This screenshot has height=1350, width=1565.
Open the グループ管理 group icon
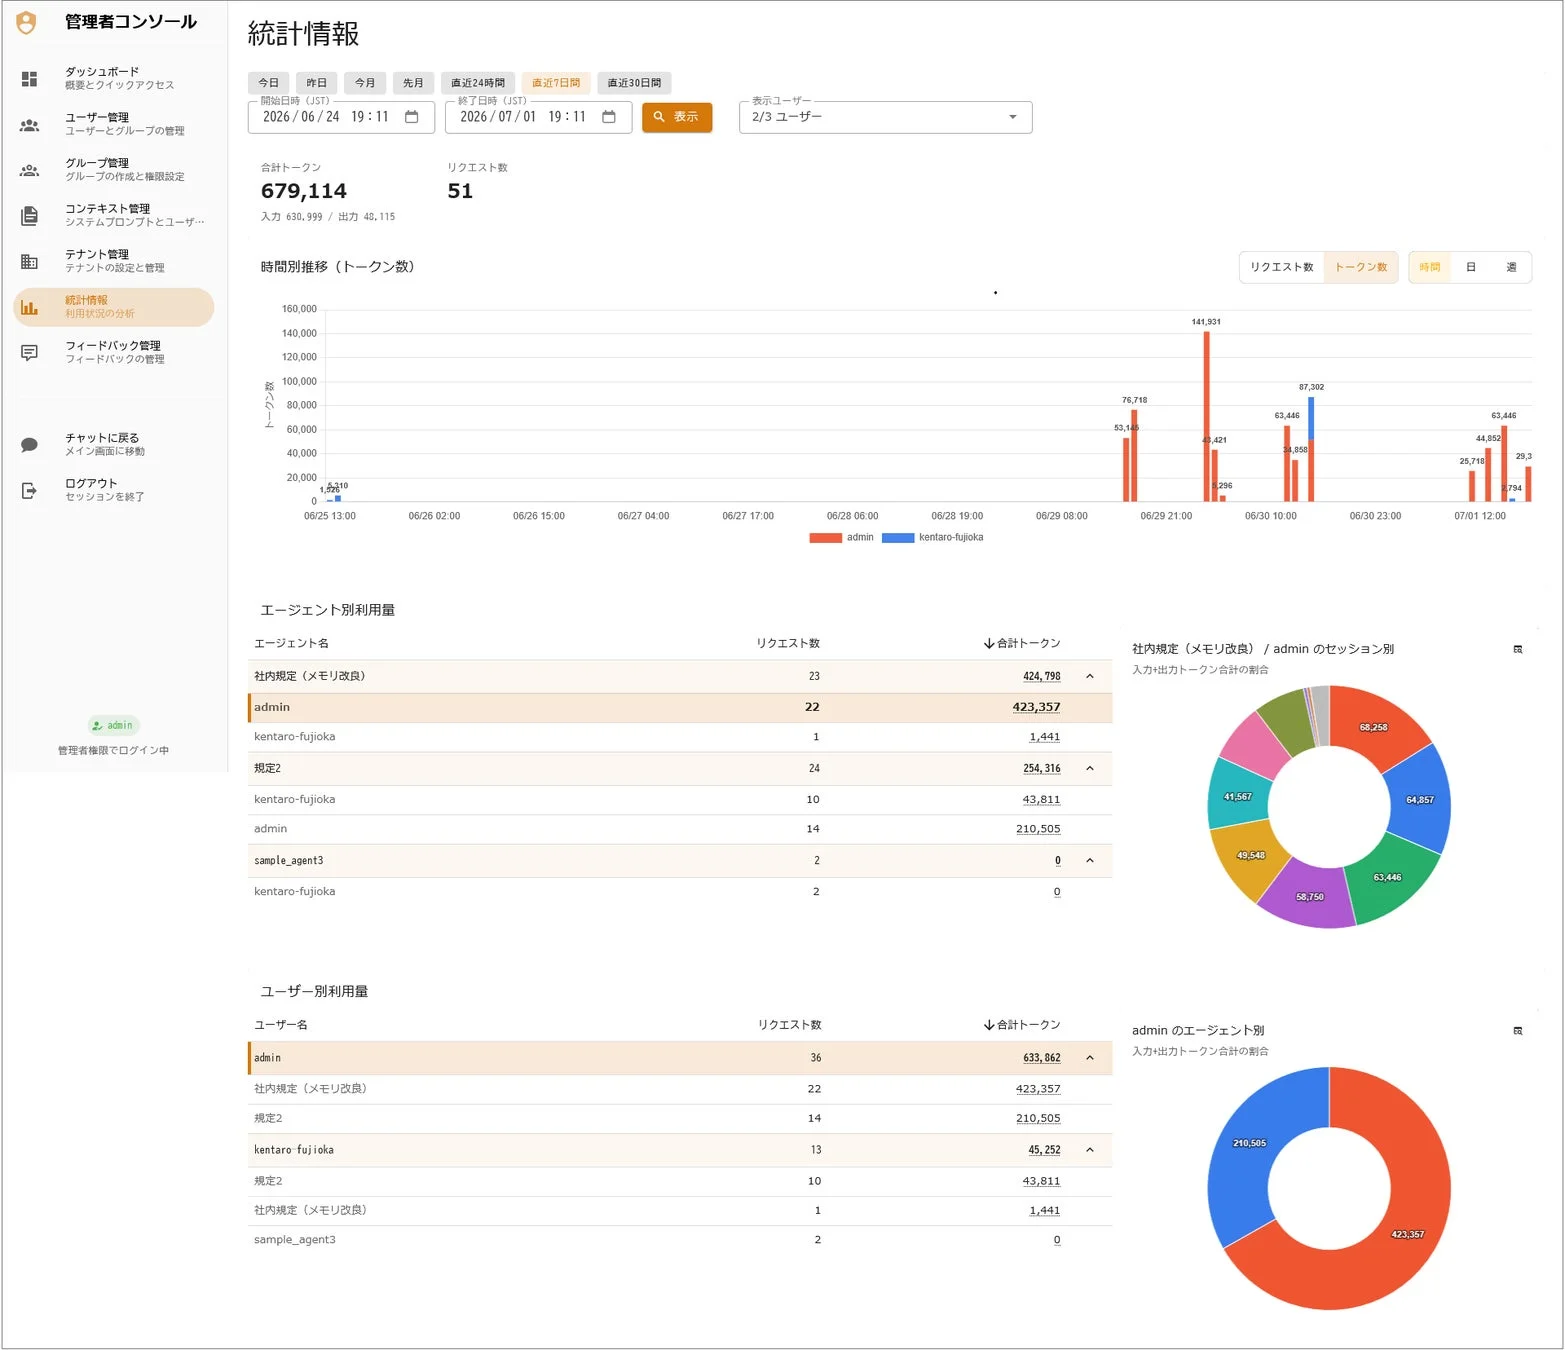(x=29, y=171)
